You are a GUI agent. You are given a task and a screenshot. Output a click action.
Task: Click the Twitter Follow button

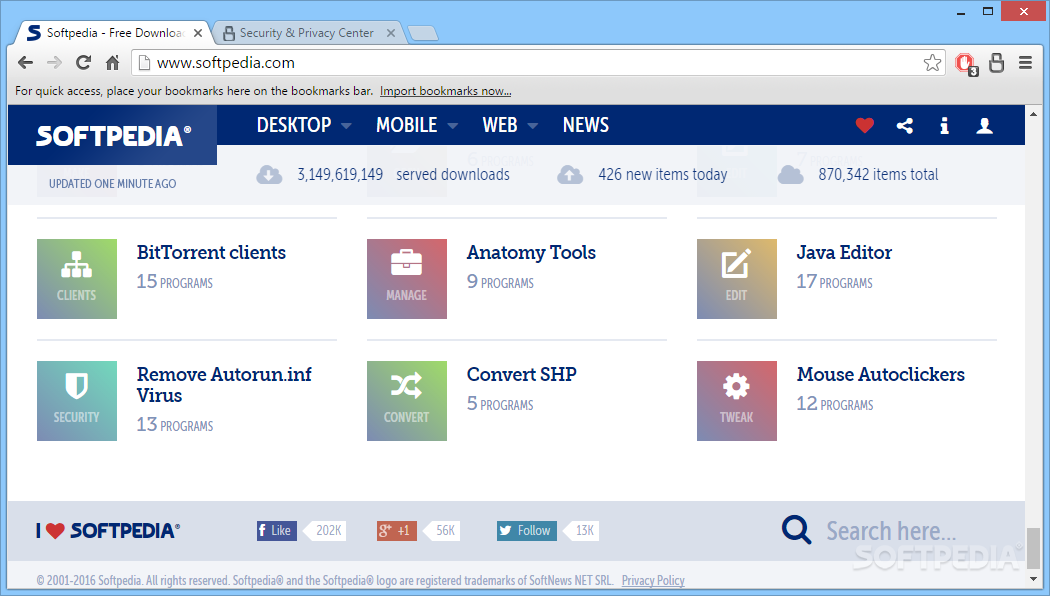click(526, 530)
